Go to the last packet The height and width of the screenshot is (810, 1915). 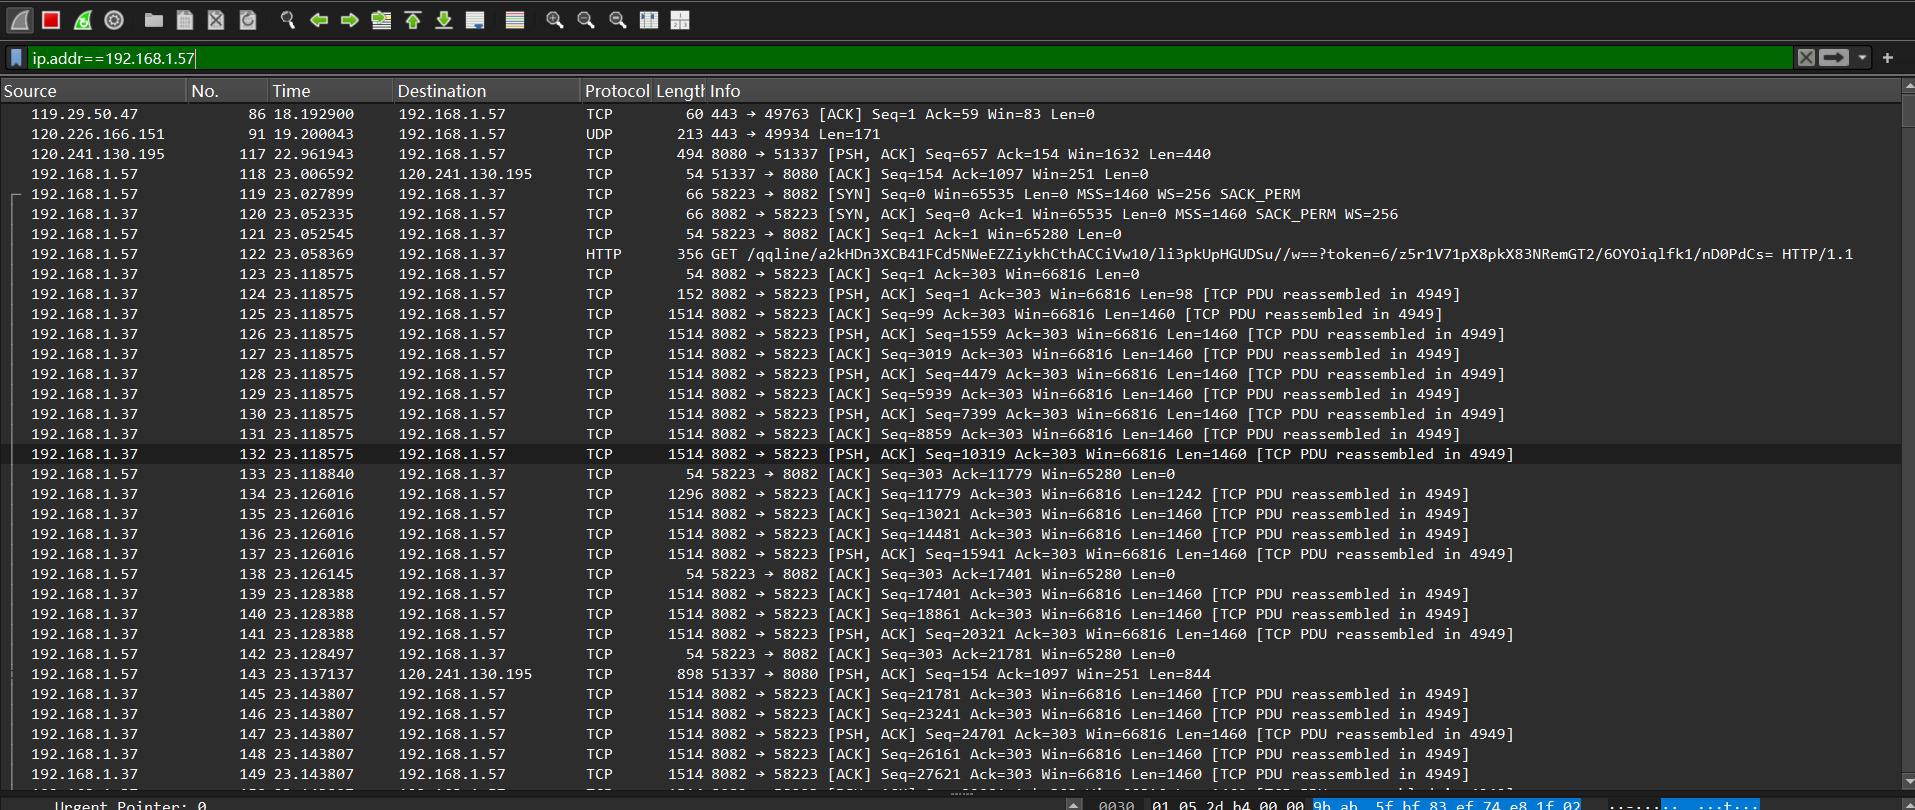tap(444, 20)
